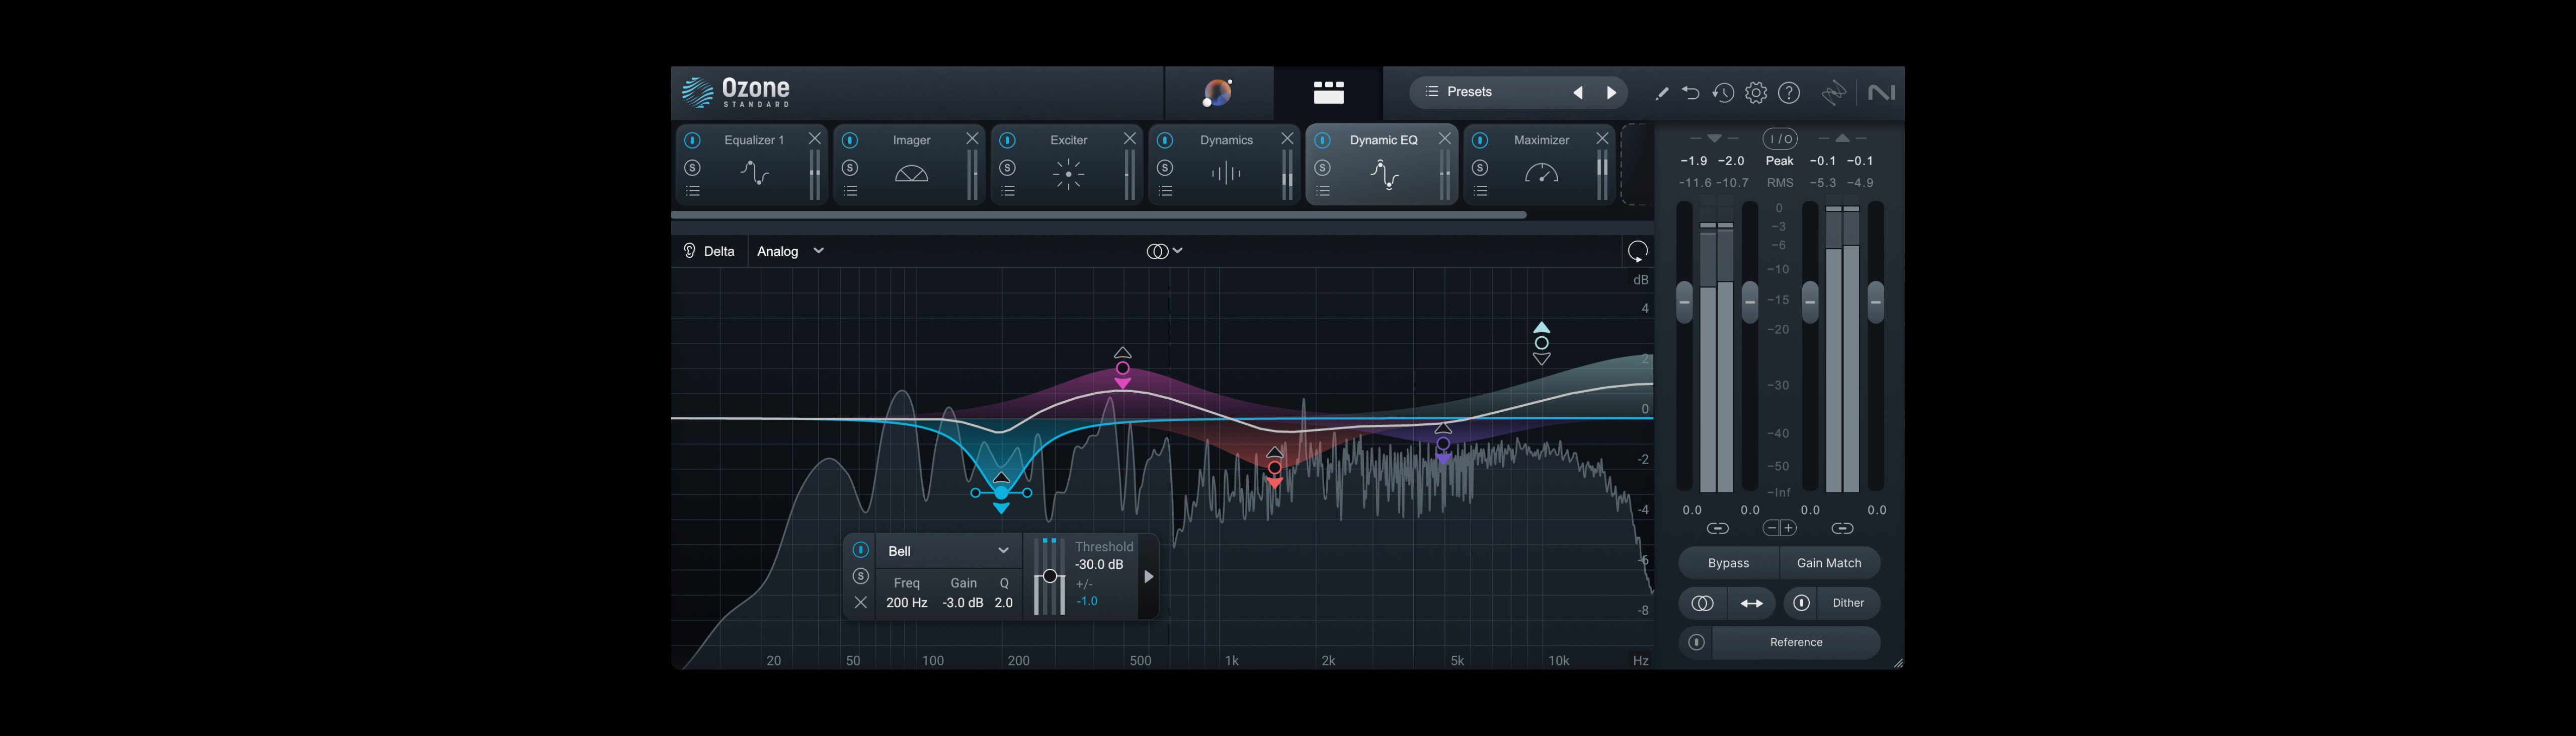Screen dimensions: 2576x736
Task: Toggle Equalizer 1 module power button
Action: [x=692, y=140]
